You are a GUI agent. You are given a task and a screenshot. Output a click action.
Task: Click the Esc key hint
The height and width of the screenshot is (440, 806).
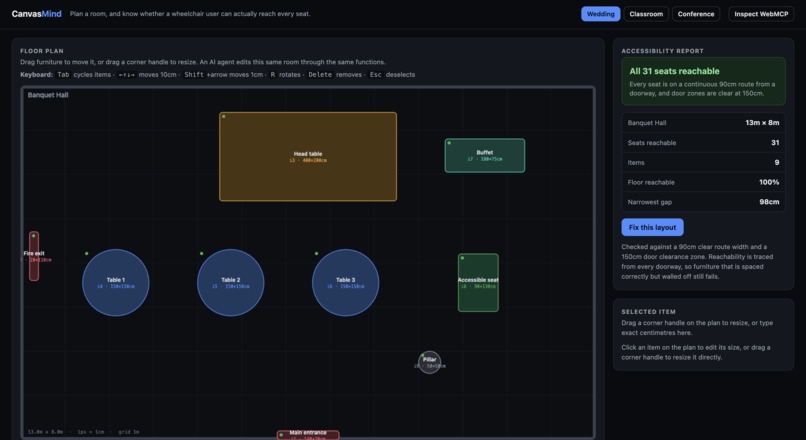(376, 75)
